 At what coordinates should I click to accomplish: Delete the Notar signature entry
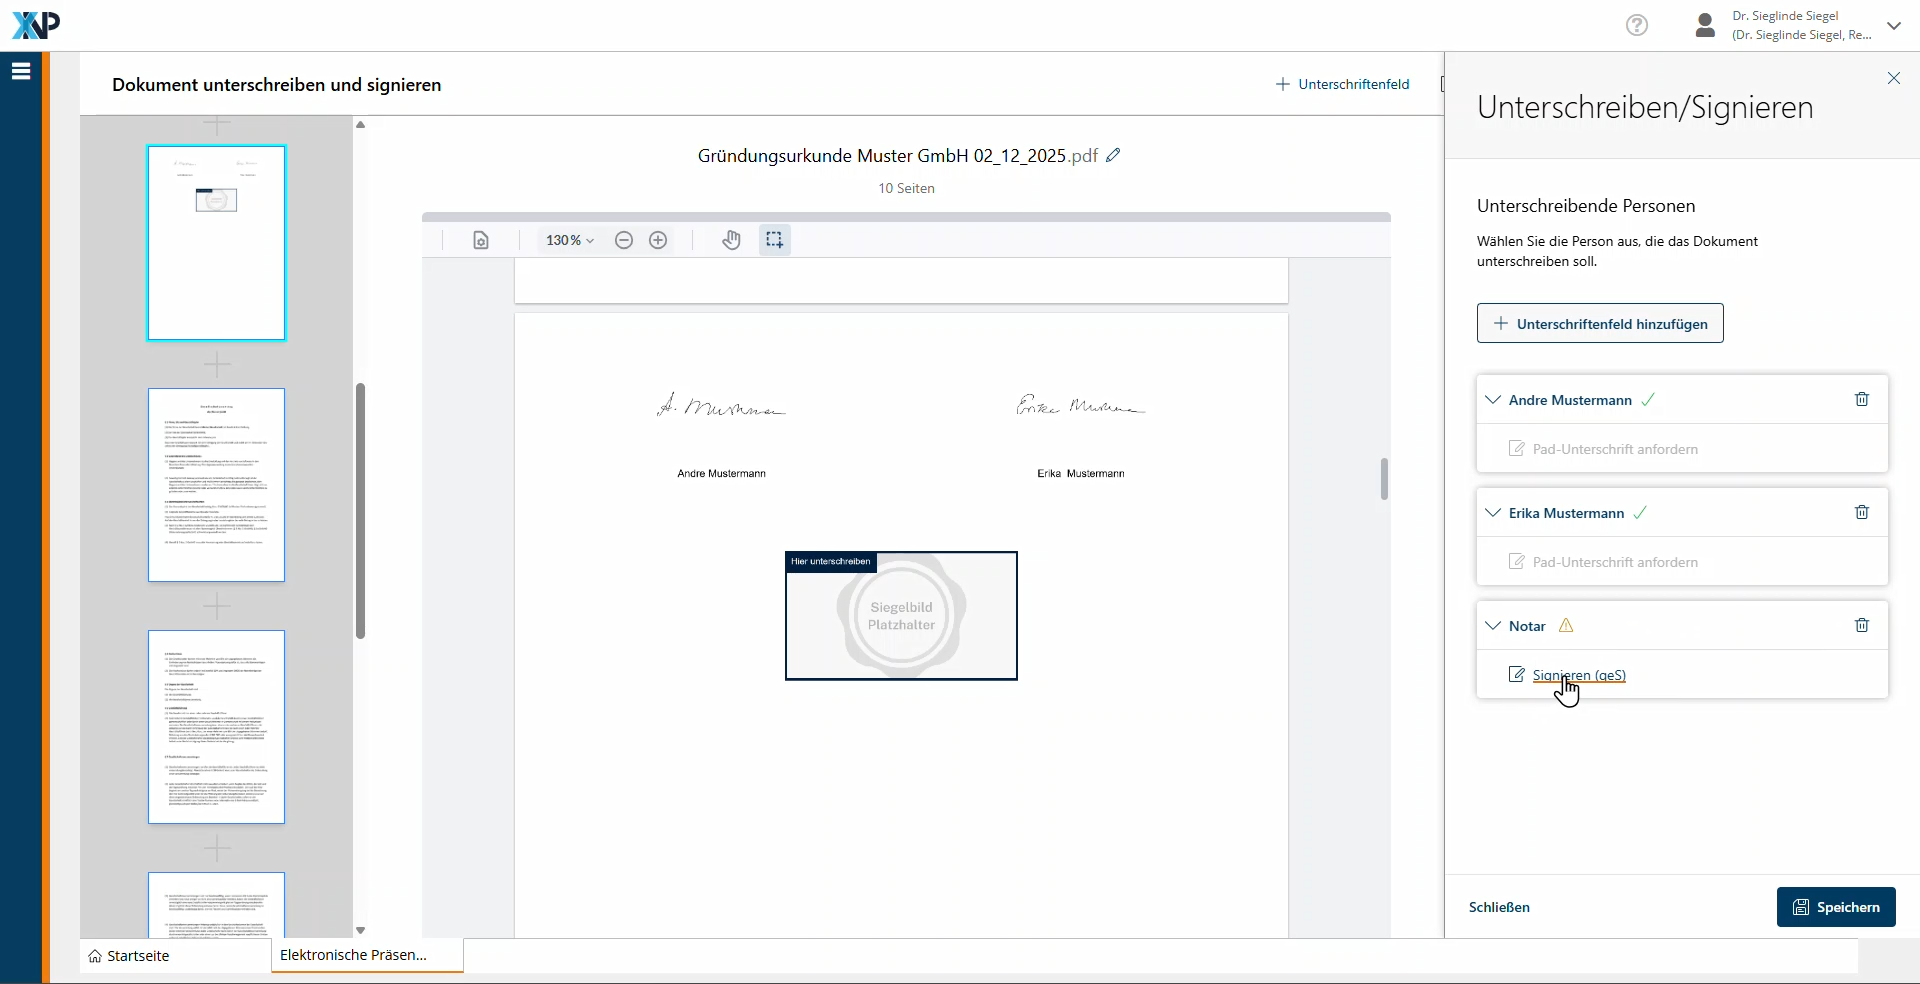pyautogui.click(x=1861, y=625)
